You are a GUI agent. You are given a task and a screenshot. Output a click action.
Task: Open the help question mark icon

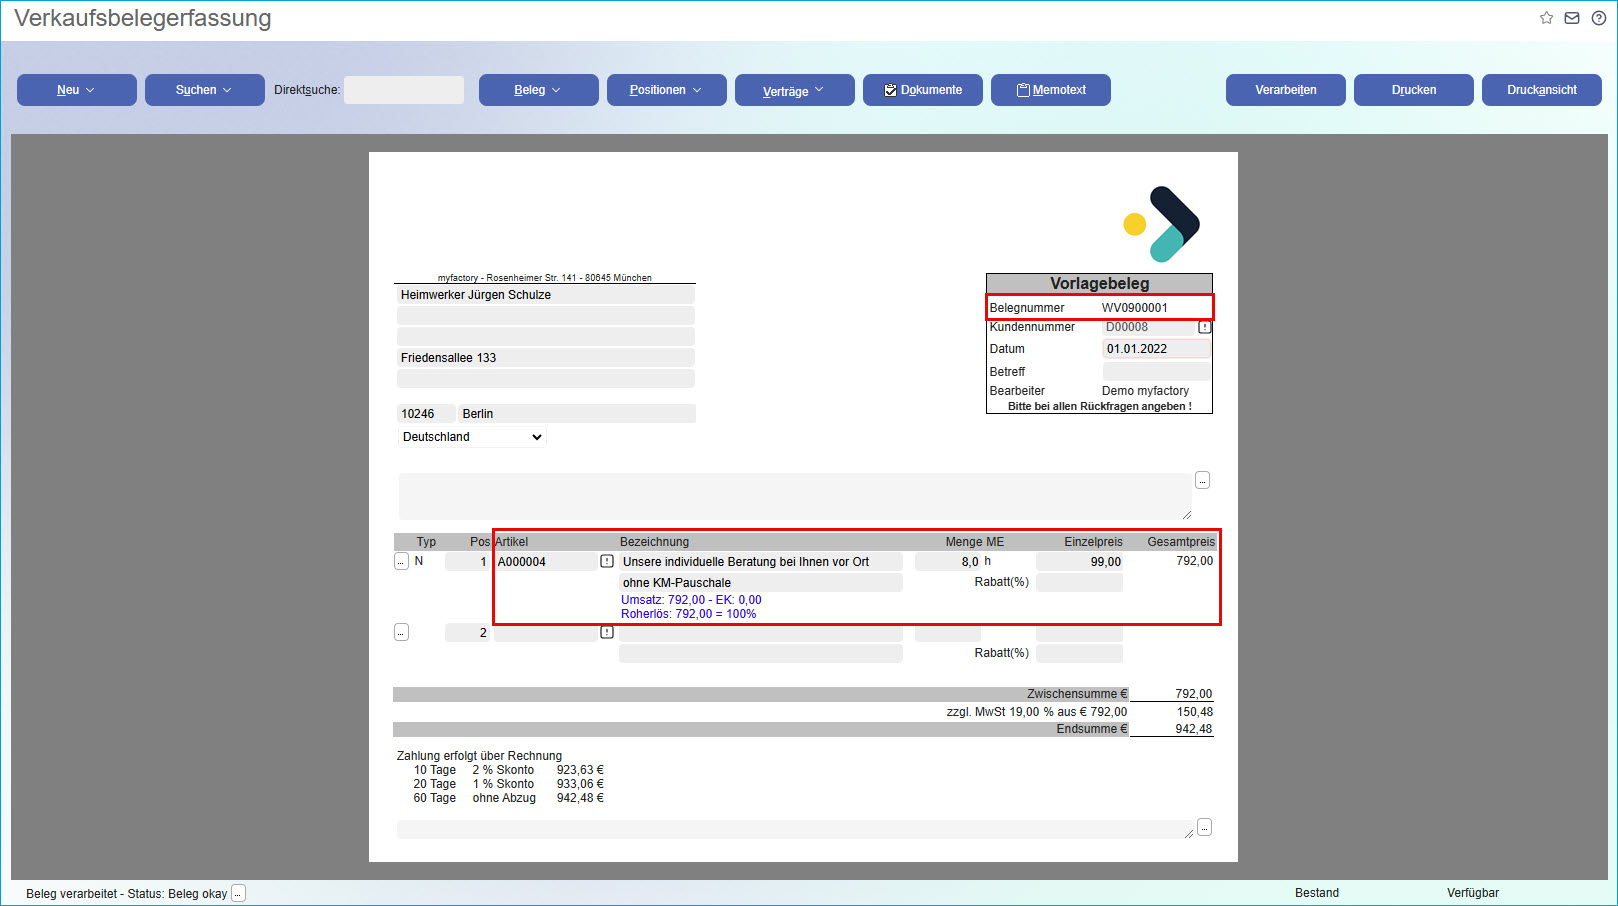click(1599, 18)
